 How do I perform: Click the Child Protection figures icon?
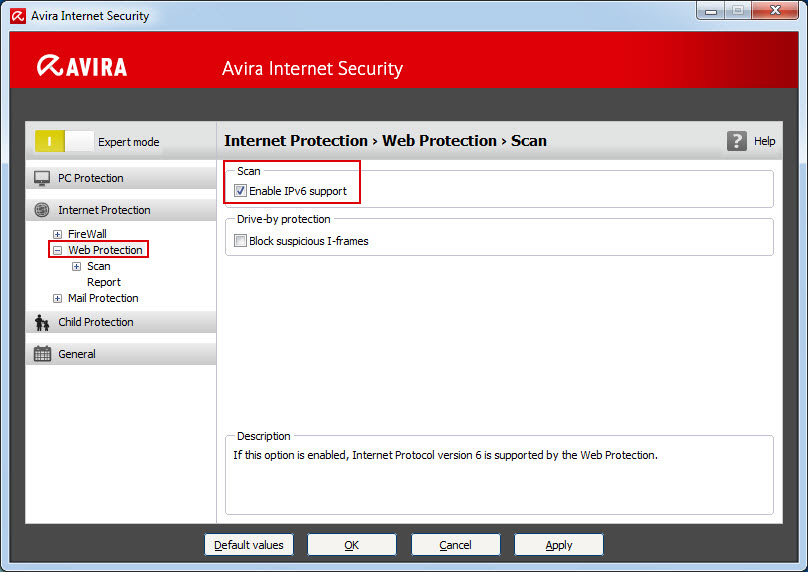pos(42,323)
